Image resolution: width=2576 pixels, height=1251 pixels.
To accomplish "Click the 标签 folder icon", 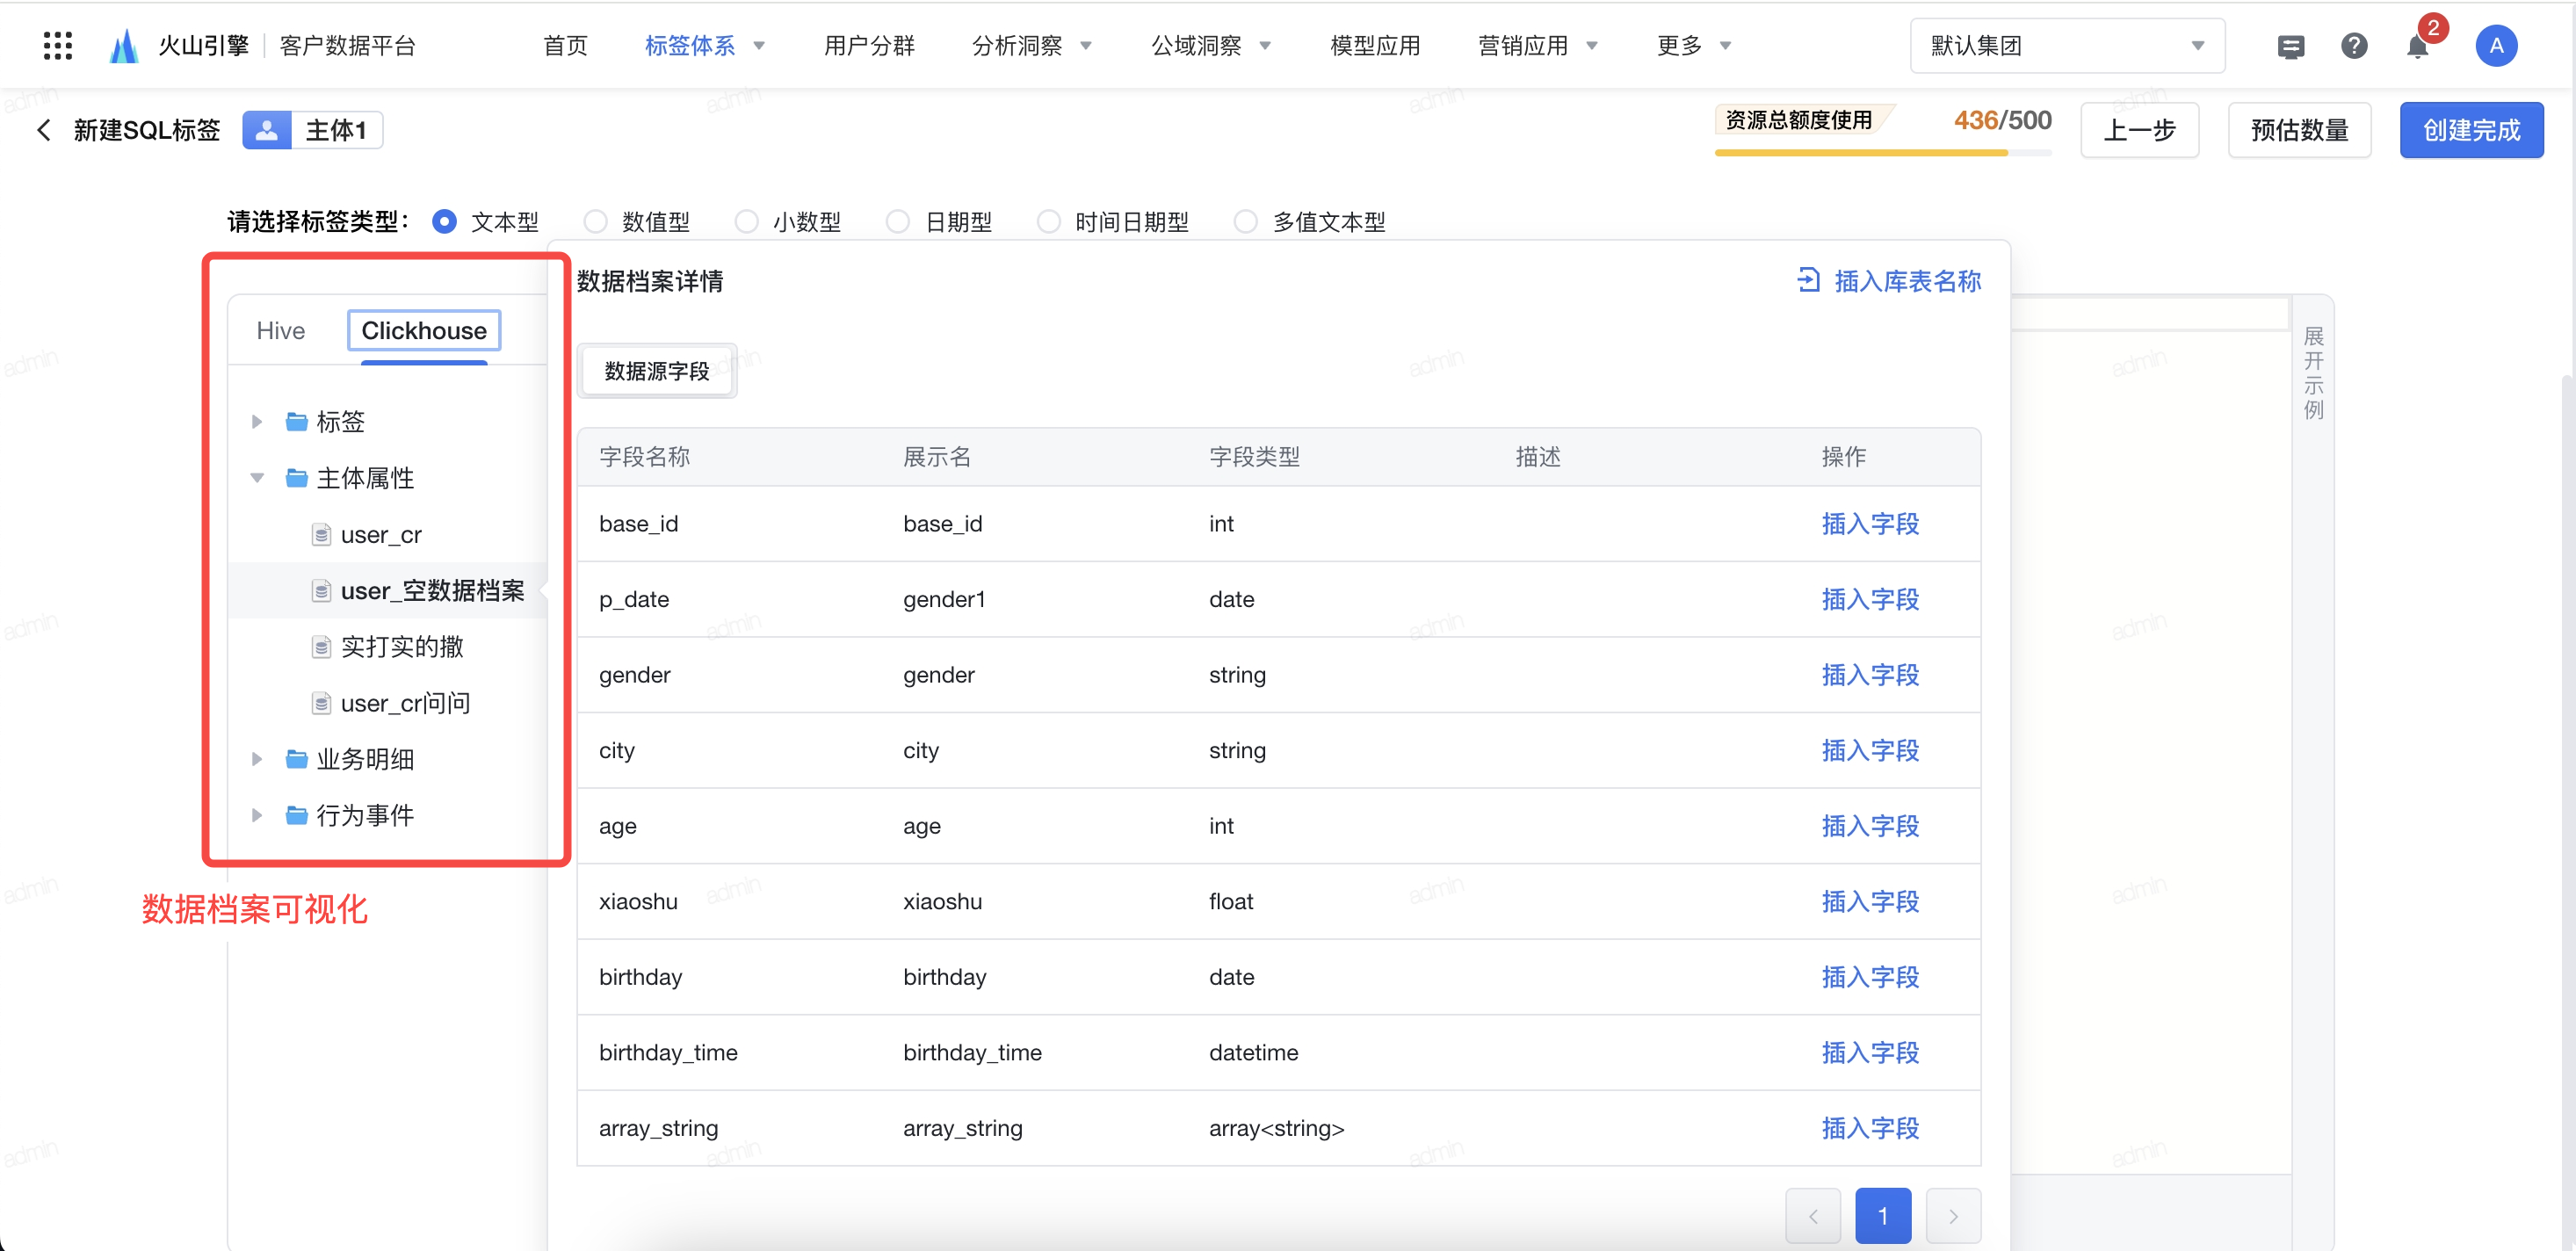I will click(x=296, y=421).
